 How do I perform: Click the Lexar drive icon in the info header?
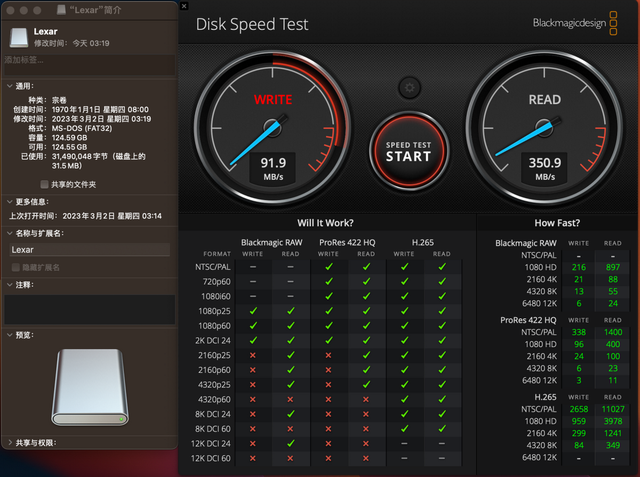pos(19,37)
